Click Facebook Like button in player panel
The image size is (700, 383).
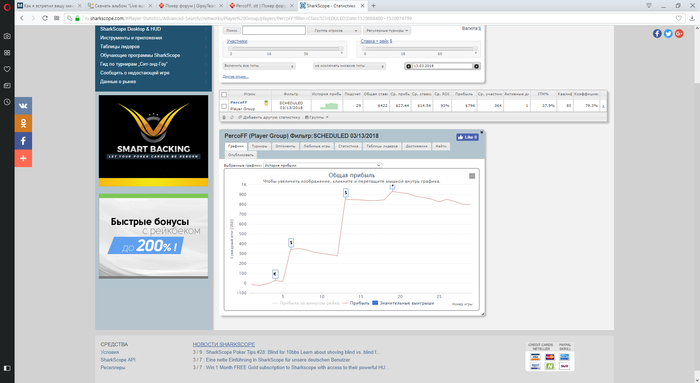[467, 137]
